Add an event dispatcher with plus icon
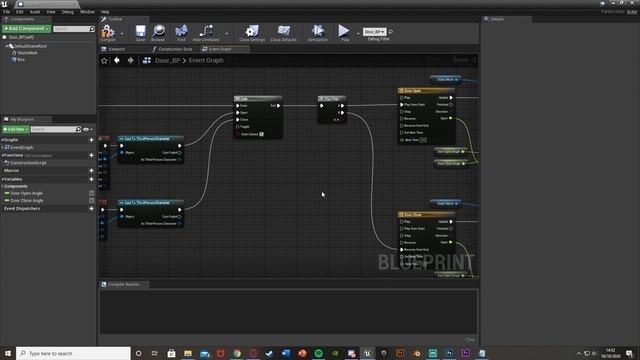This screenshot has height=360, width=640. point(91,209)
